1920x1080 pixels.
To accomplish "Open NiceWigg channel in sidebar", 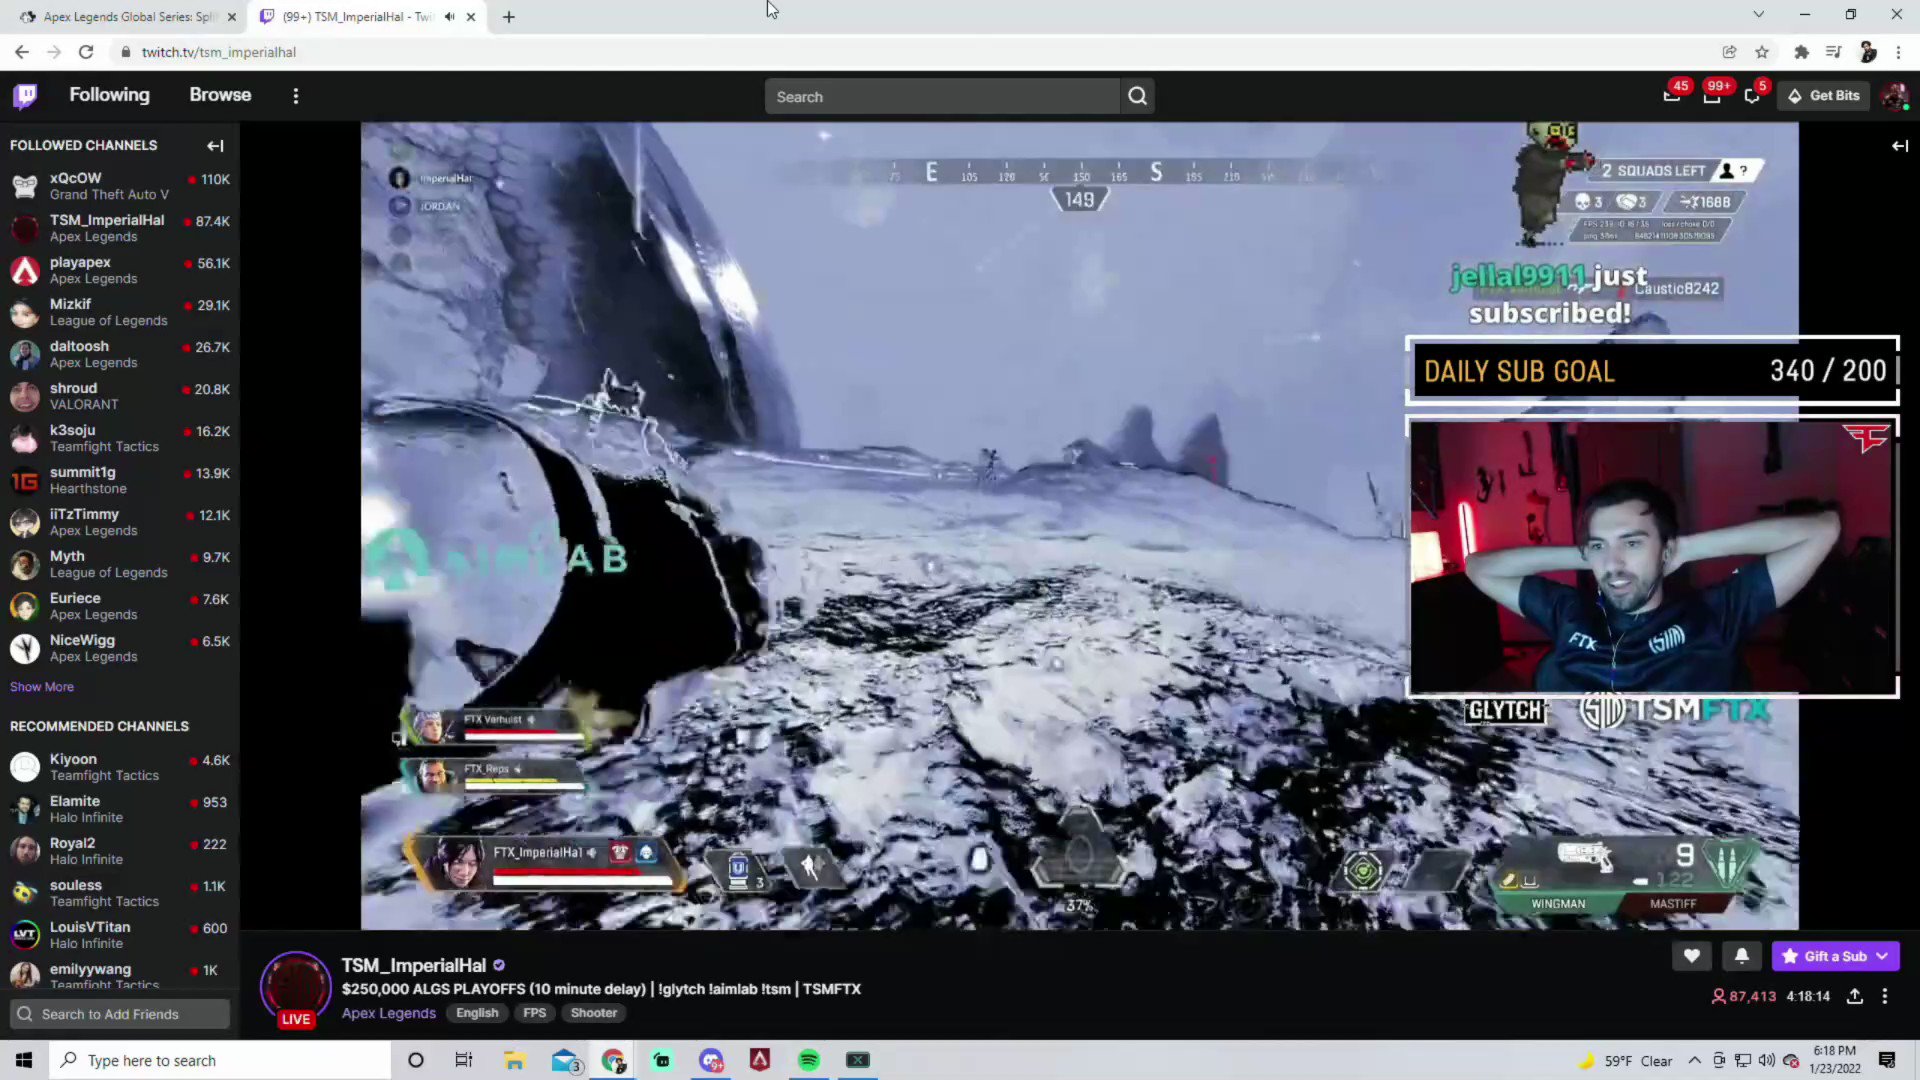I will [120, 648].
